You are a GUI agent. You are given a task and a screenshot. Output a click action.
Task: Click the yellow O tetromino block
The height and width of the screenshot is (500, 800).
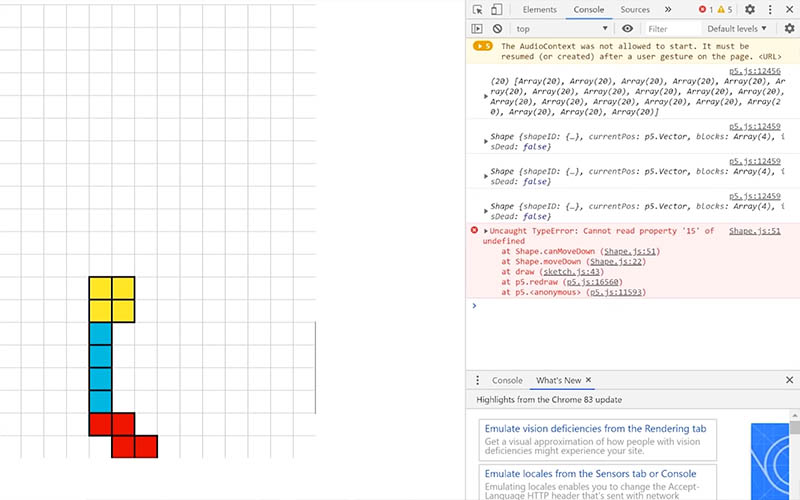[112, 299]
